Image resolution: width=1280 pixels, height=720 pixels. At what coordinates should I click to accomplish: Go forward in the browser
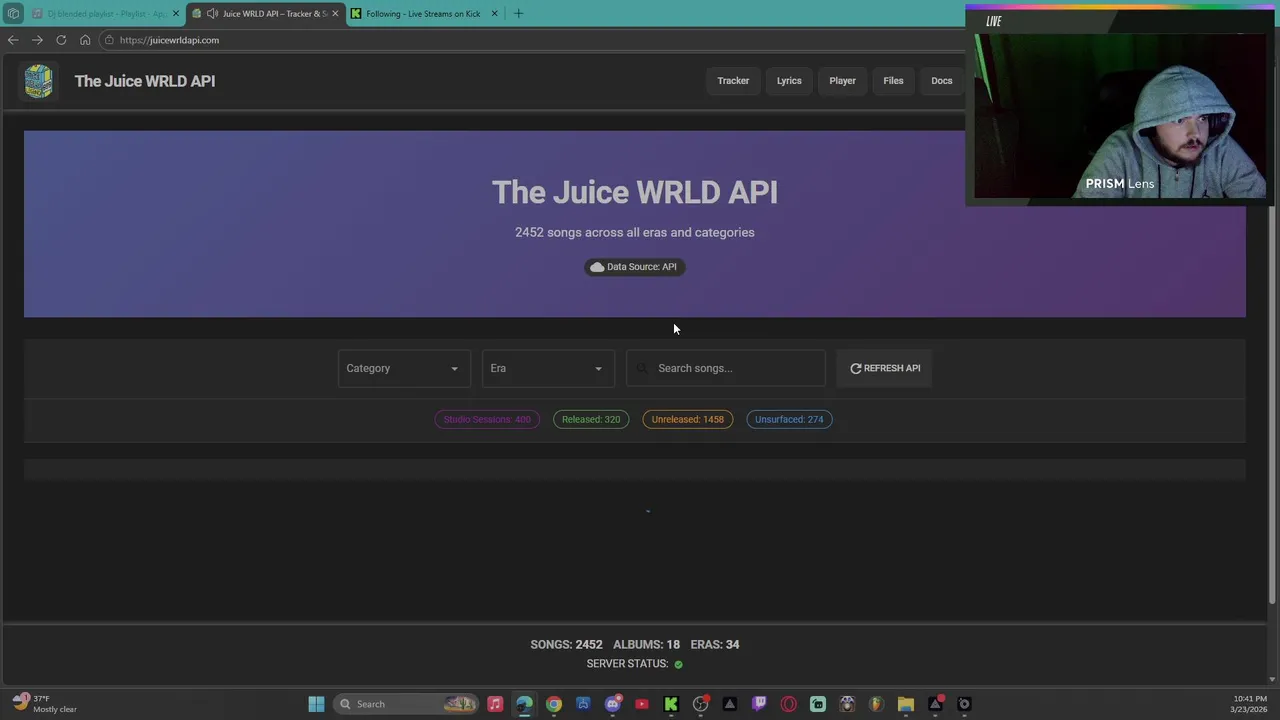coord(37,40)
